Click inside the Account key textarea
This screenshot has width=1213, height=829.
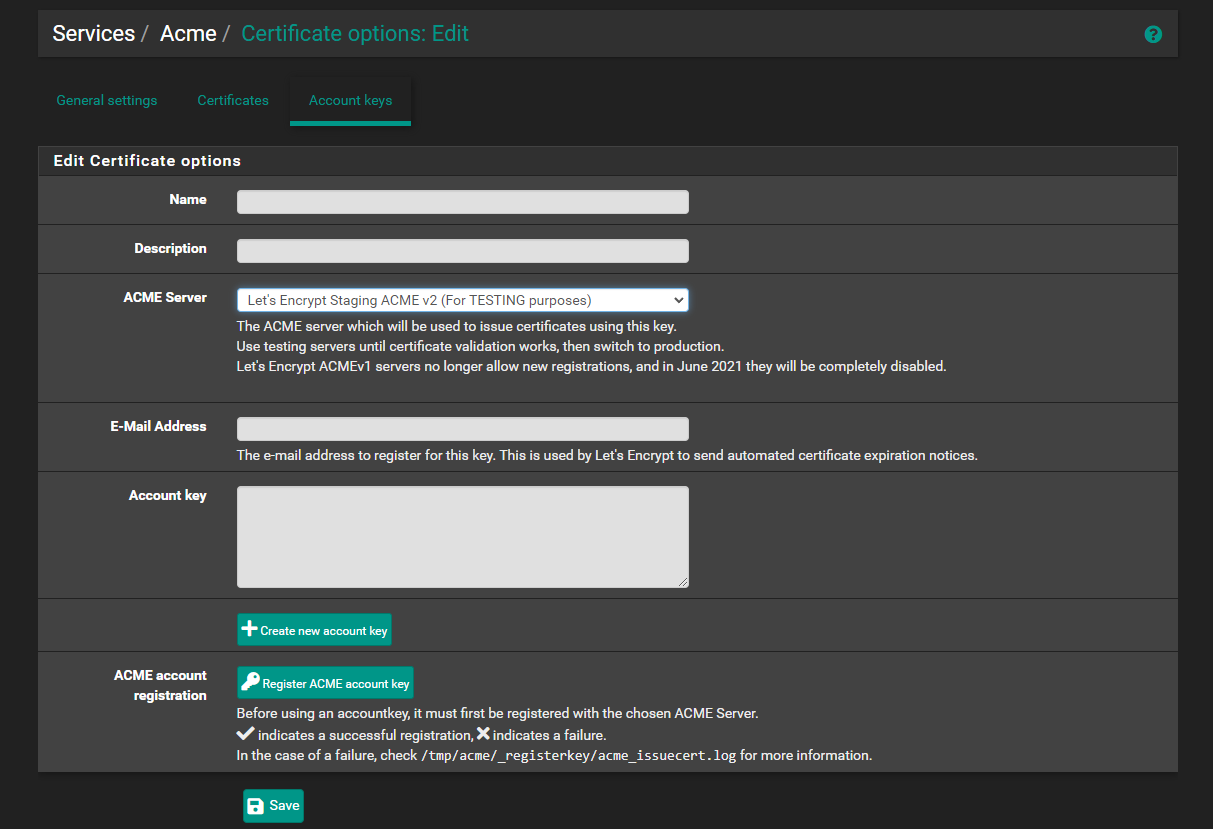(462, 536)
